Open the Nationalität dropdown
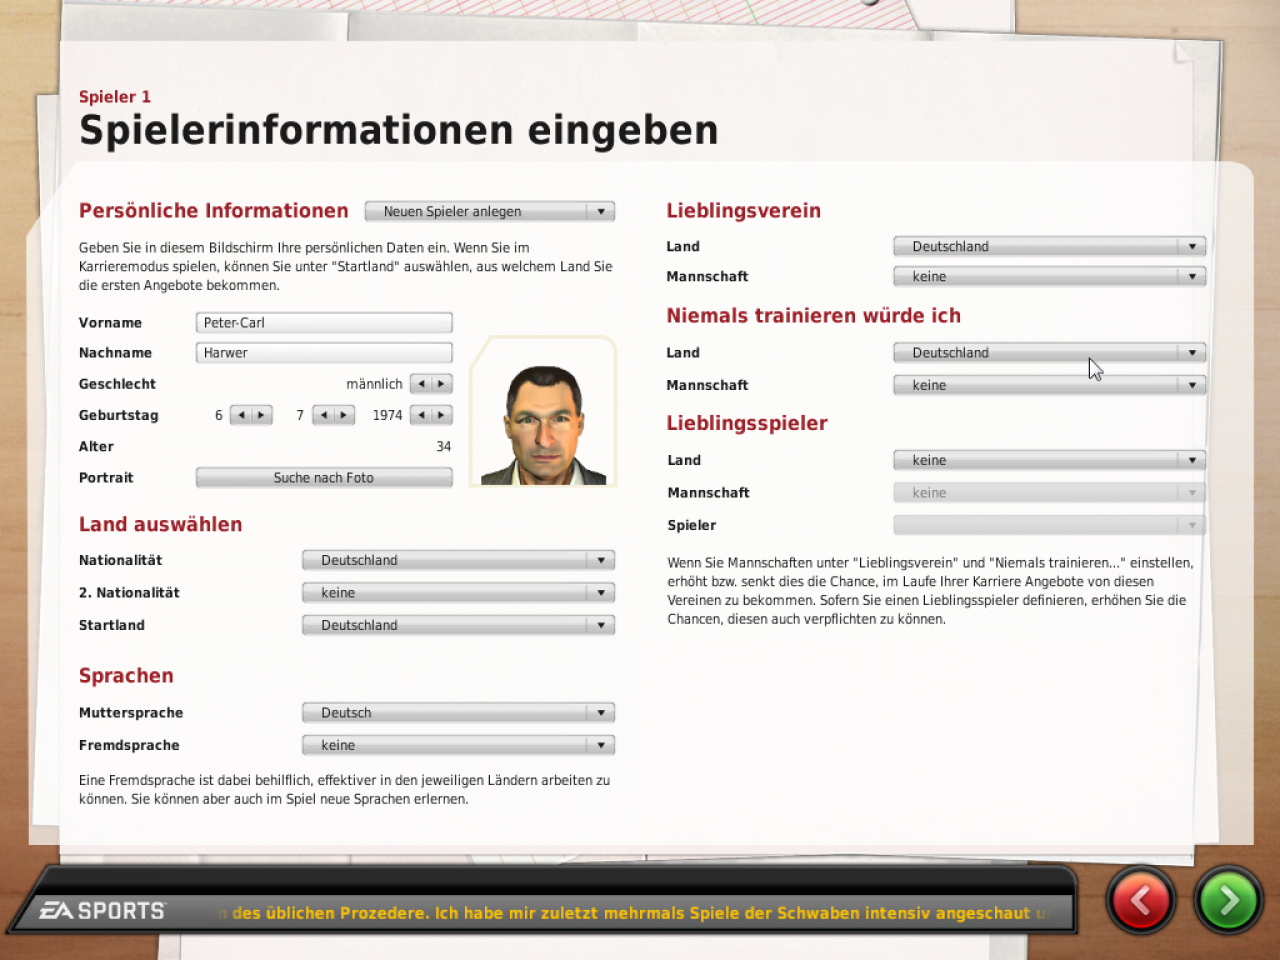Viewport: 1280px width, 960px height. pos(458,560)
